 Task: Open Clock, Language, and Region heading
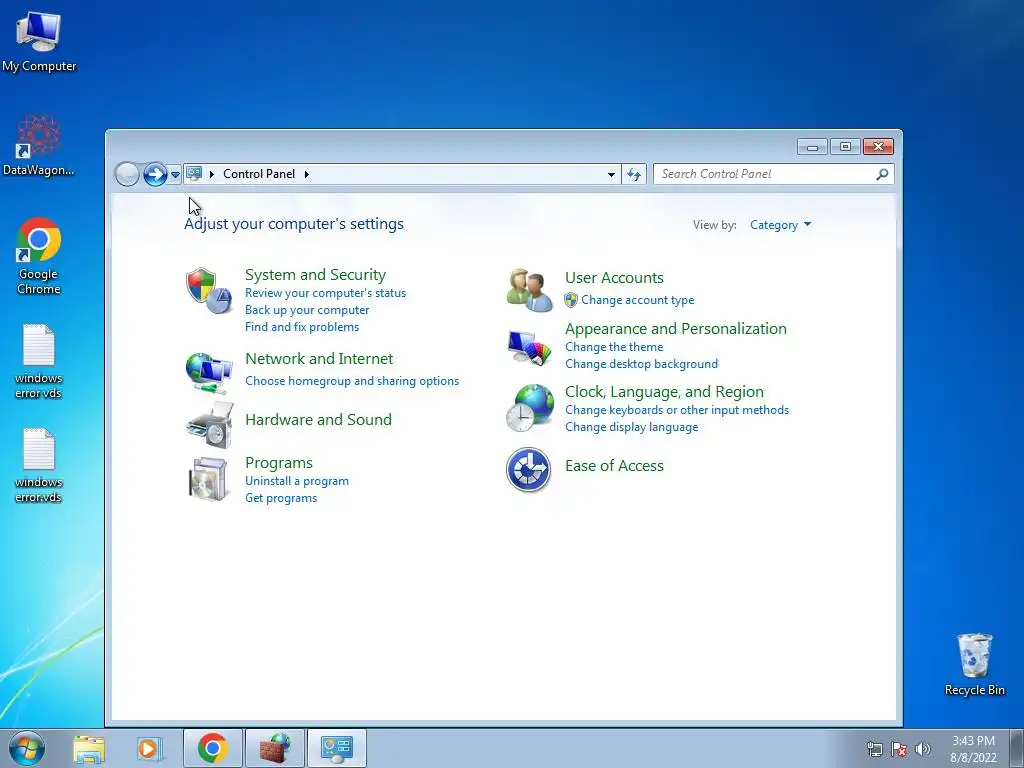click(x=664, y=391)
